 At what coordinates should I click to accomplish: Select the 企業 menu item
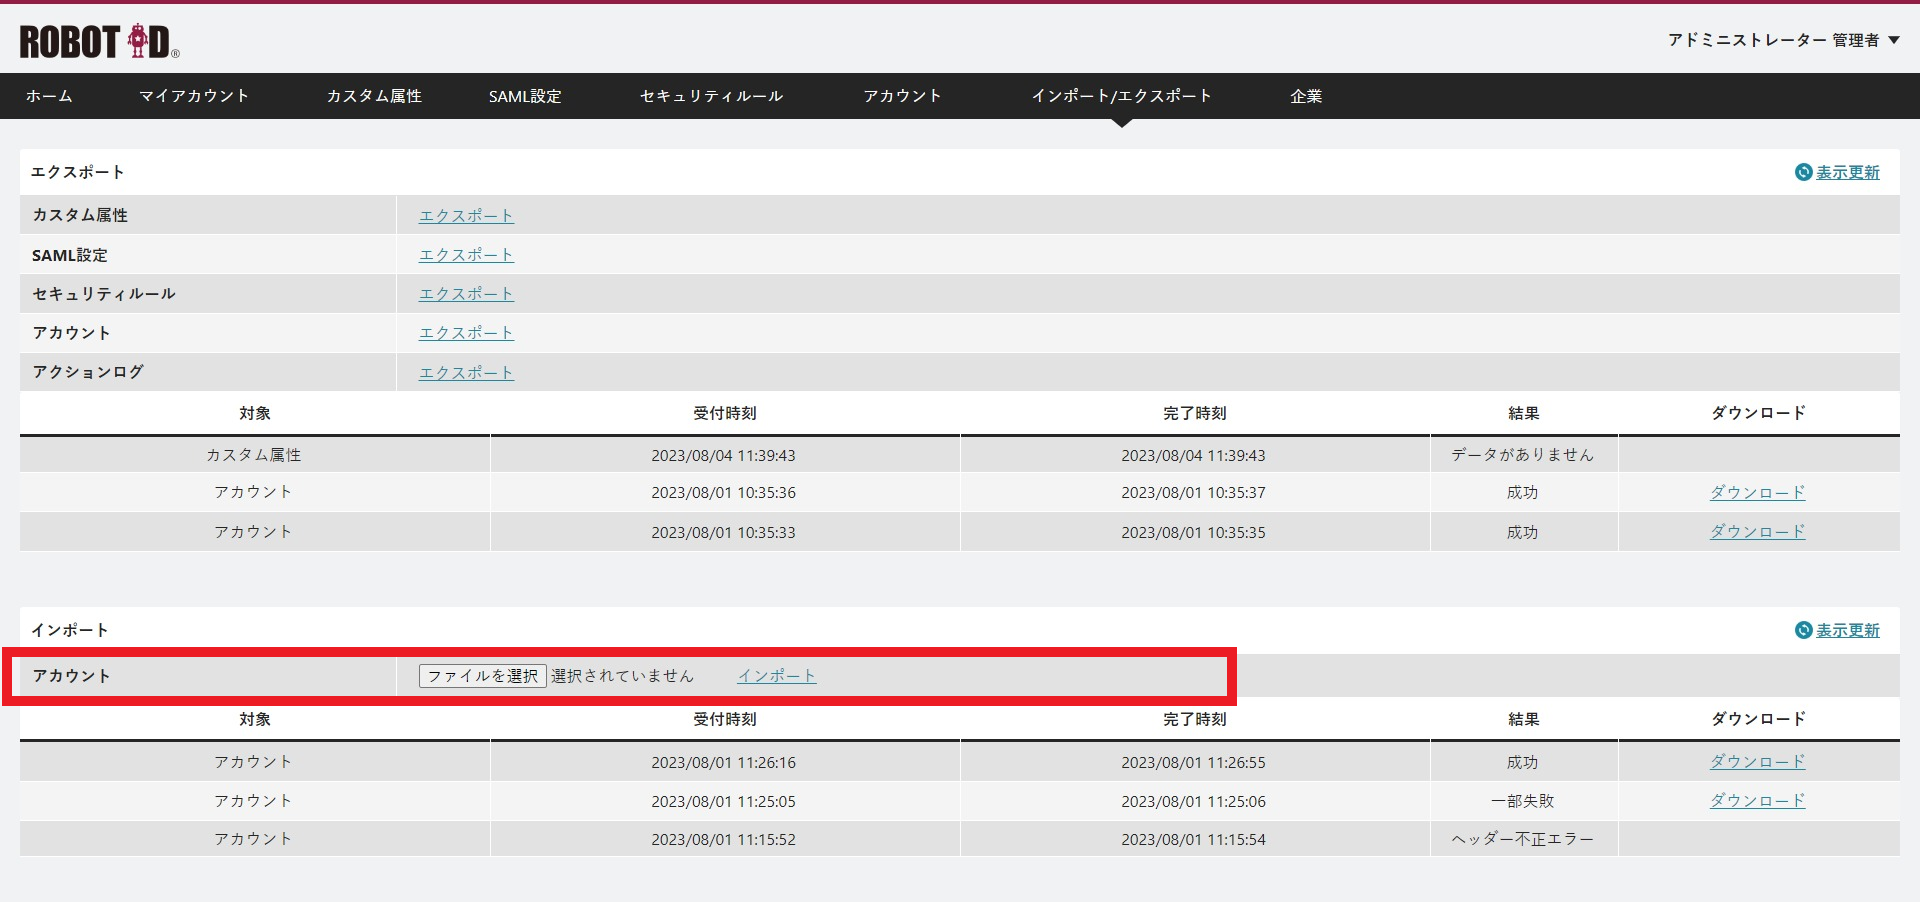[1306, 96]
